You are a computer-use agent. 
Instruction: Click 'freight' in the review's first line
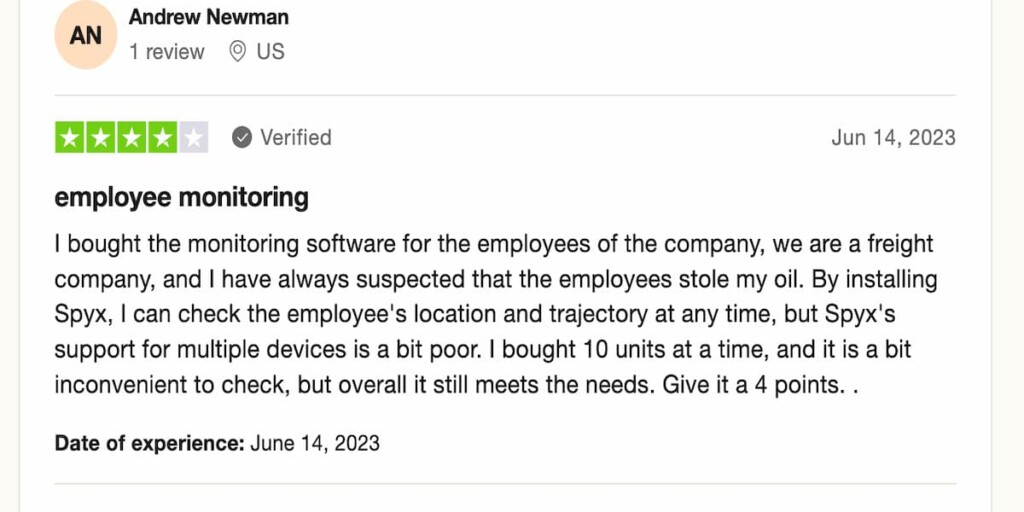(x=901, y=244)
